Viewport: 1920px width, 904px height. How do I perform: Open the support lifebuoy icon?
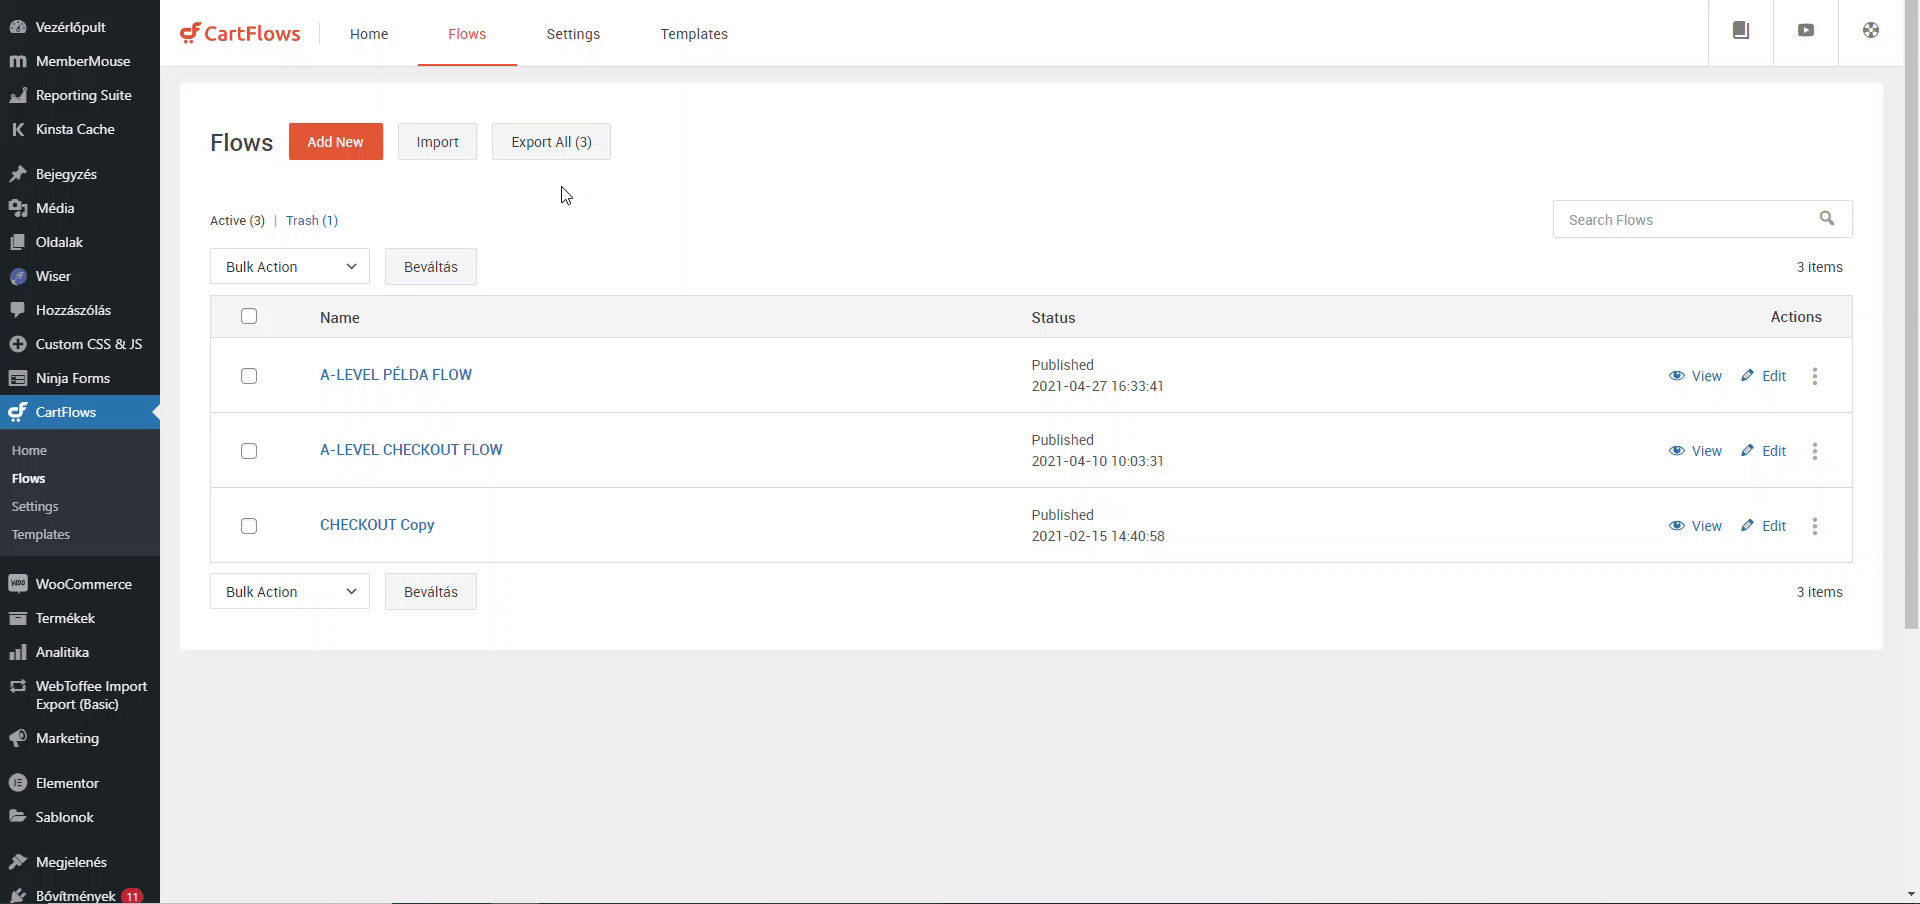click(1871, 30)
